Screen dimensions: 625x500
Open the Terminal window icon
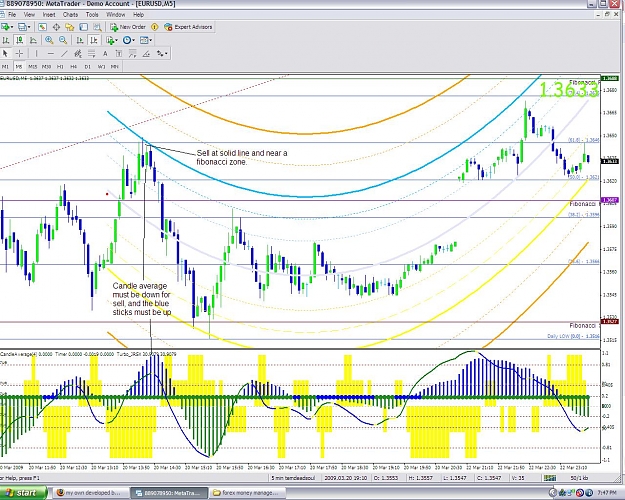(x=83, y=27)
